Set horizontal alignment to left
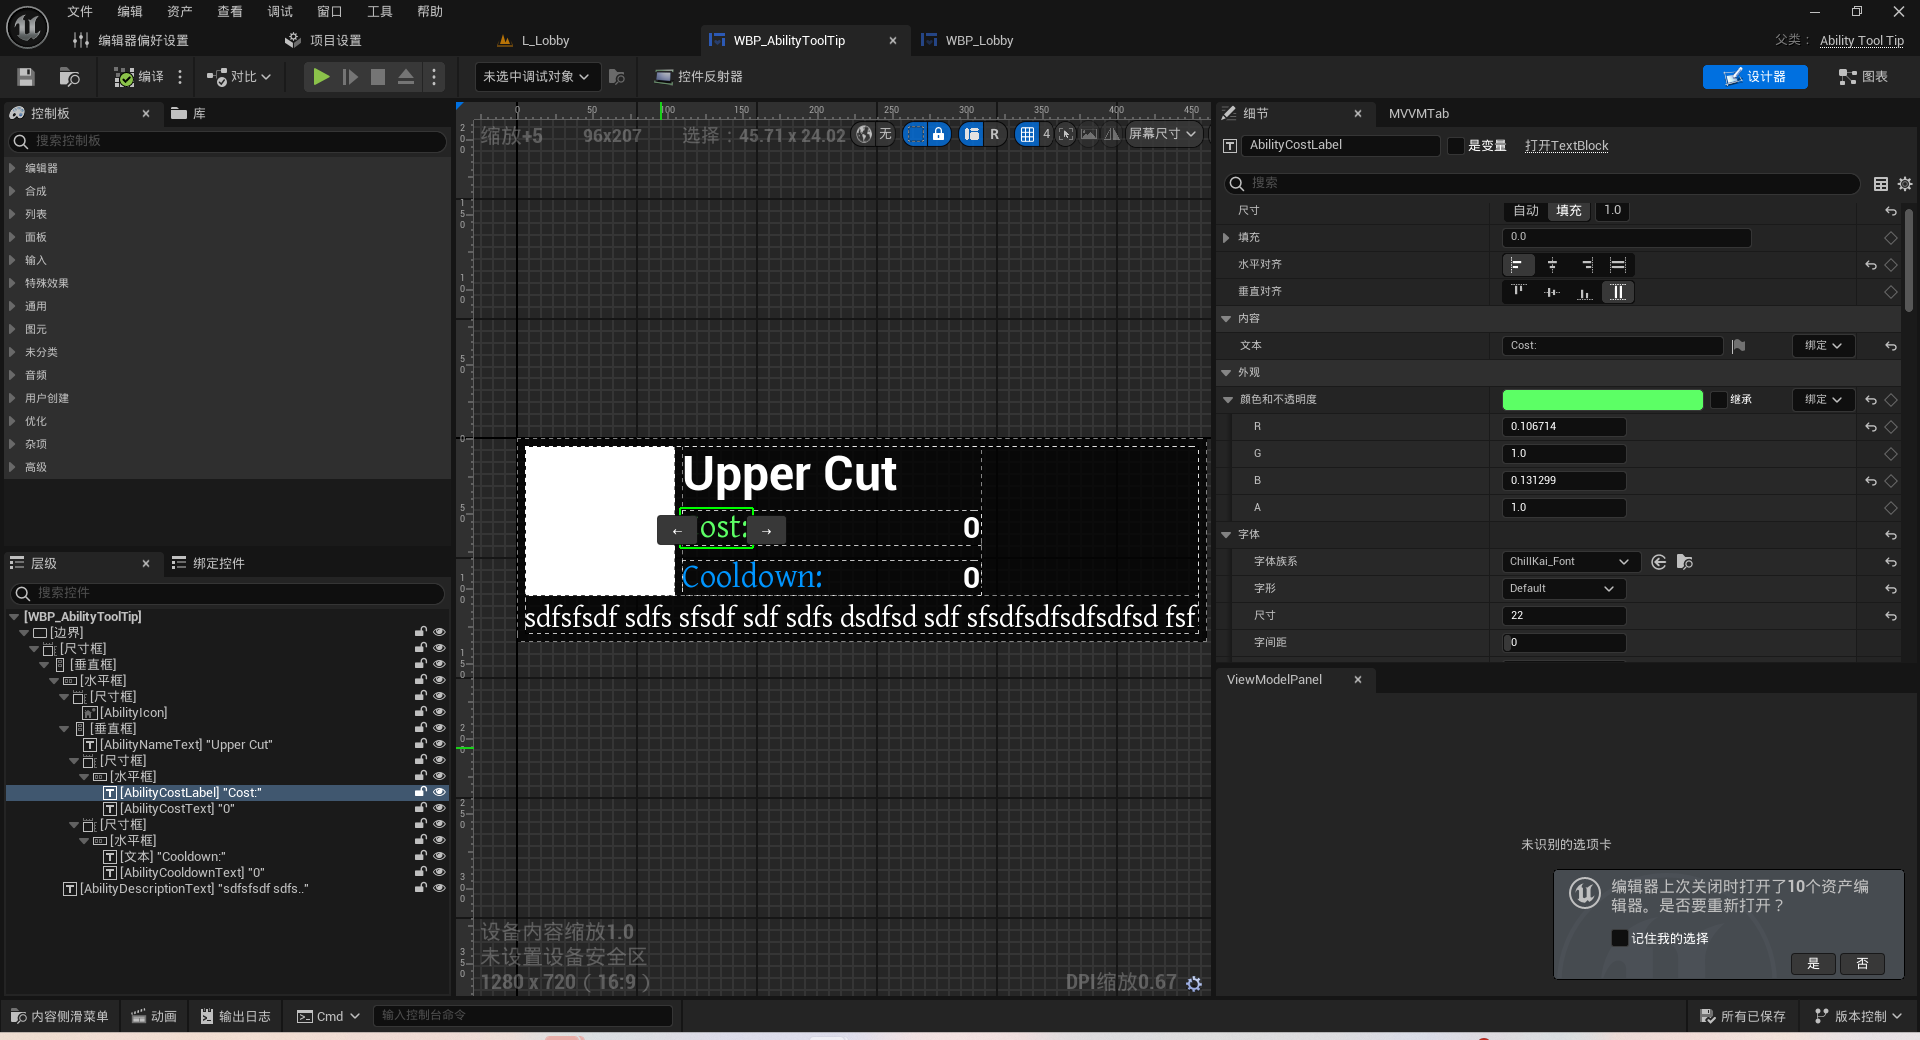Image resolution: width=1920 pixels, height=1040 pixels. point(1518,265)
